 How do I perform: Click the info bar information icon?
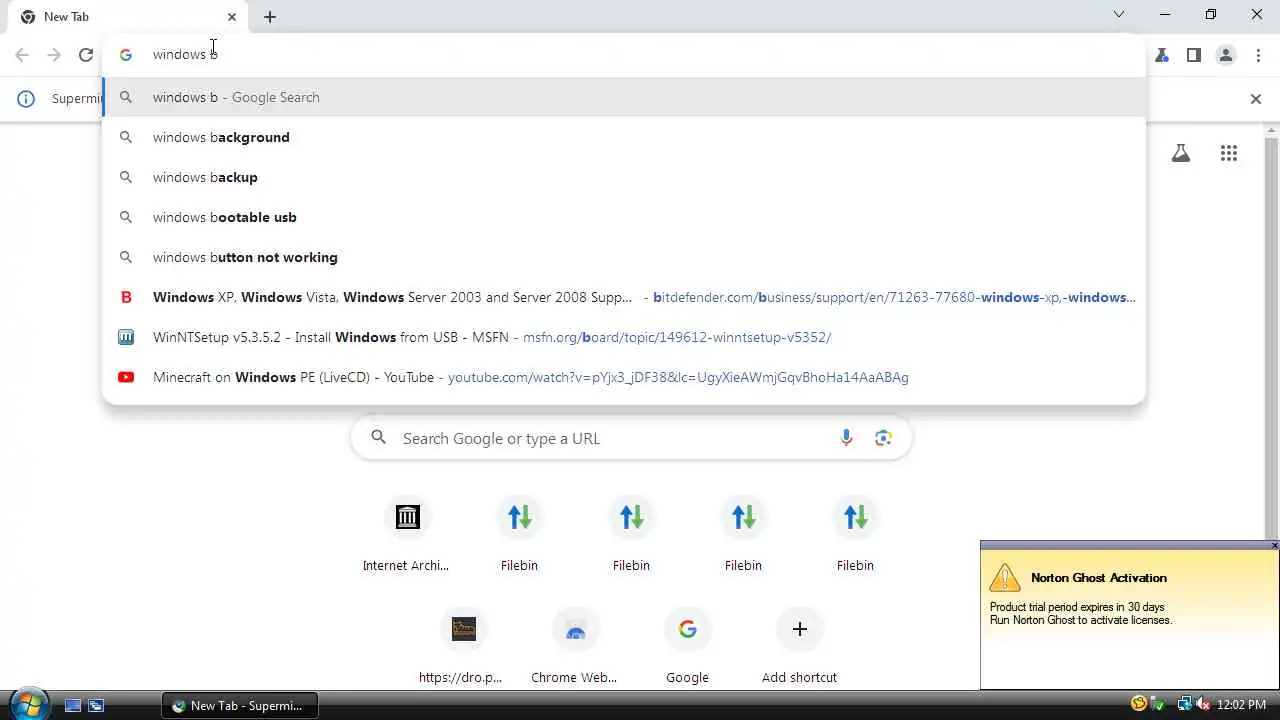(x=26, y=98)
